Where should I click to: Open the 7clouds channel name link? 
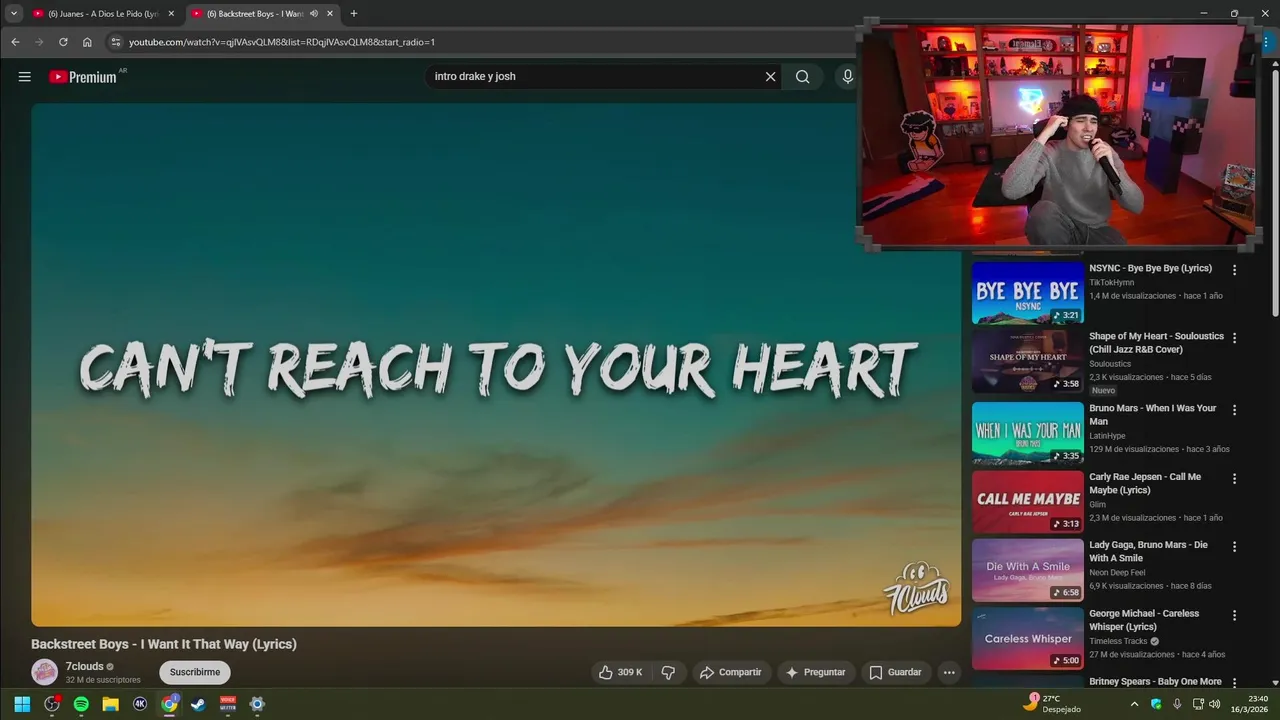point(85,666)
